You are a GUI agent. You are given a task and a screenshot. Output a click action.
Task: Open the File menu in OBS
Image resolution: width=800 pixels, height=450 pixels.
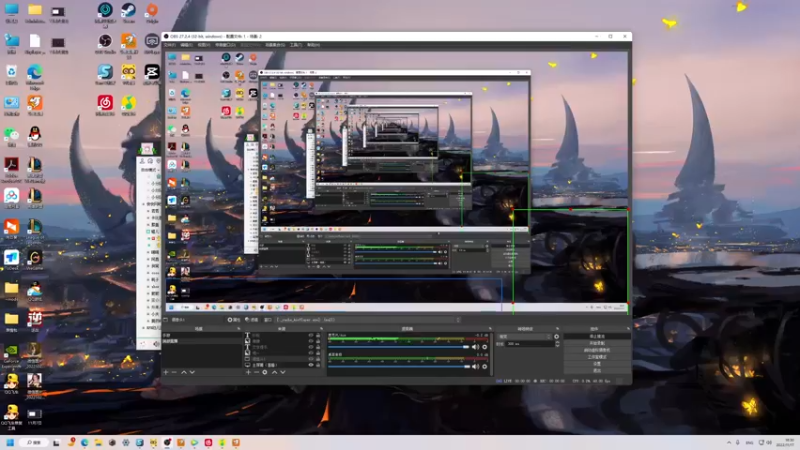[169, 45]
